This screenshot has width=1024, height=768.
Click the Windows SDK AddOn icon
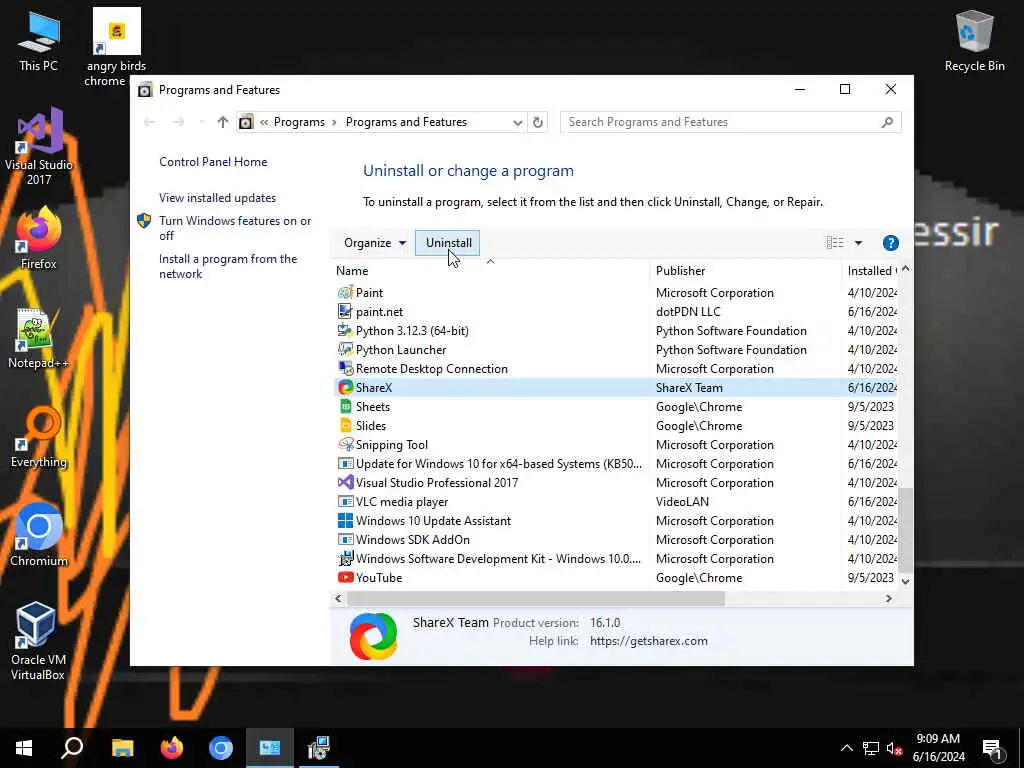(345, 539)
